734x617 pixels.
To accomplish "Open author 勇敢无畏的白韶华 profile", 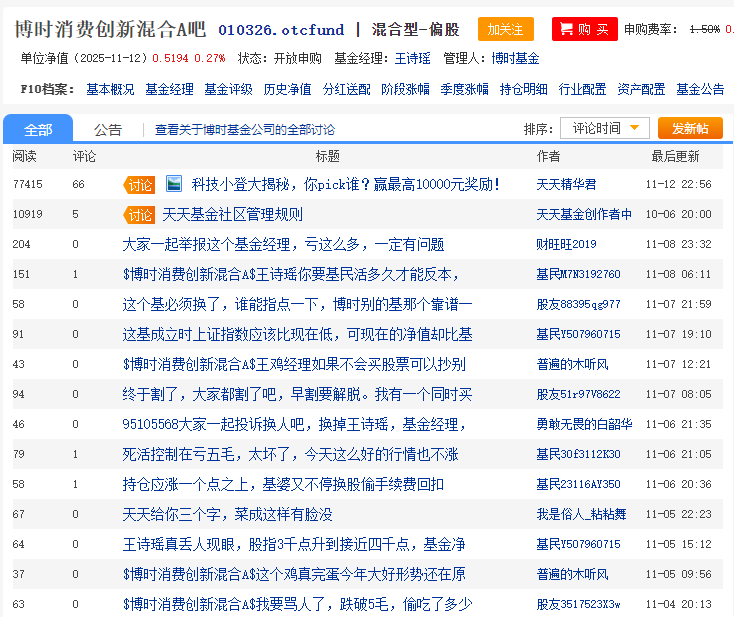I will tap(584, 424).
